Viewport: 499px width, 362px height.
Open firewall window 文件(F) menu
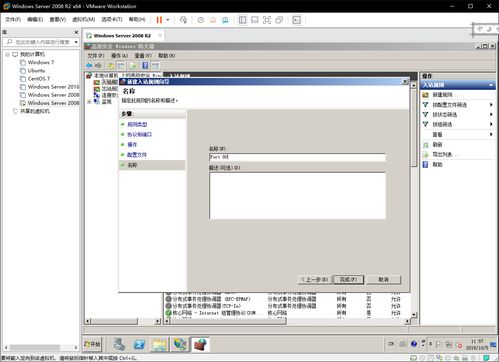coord(96,56)
